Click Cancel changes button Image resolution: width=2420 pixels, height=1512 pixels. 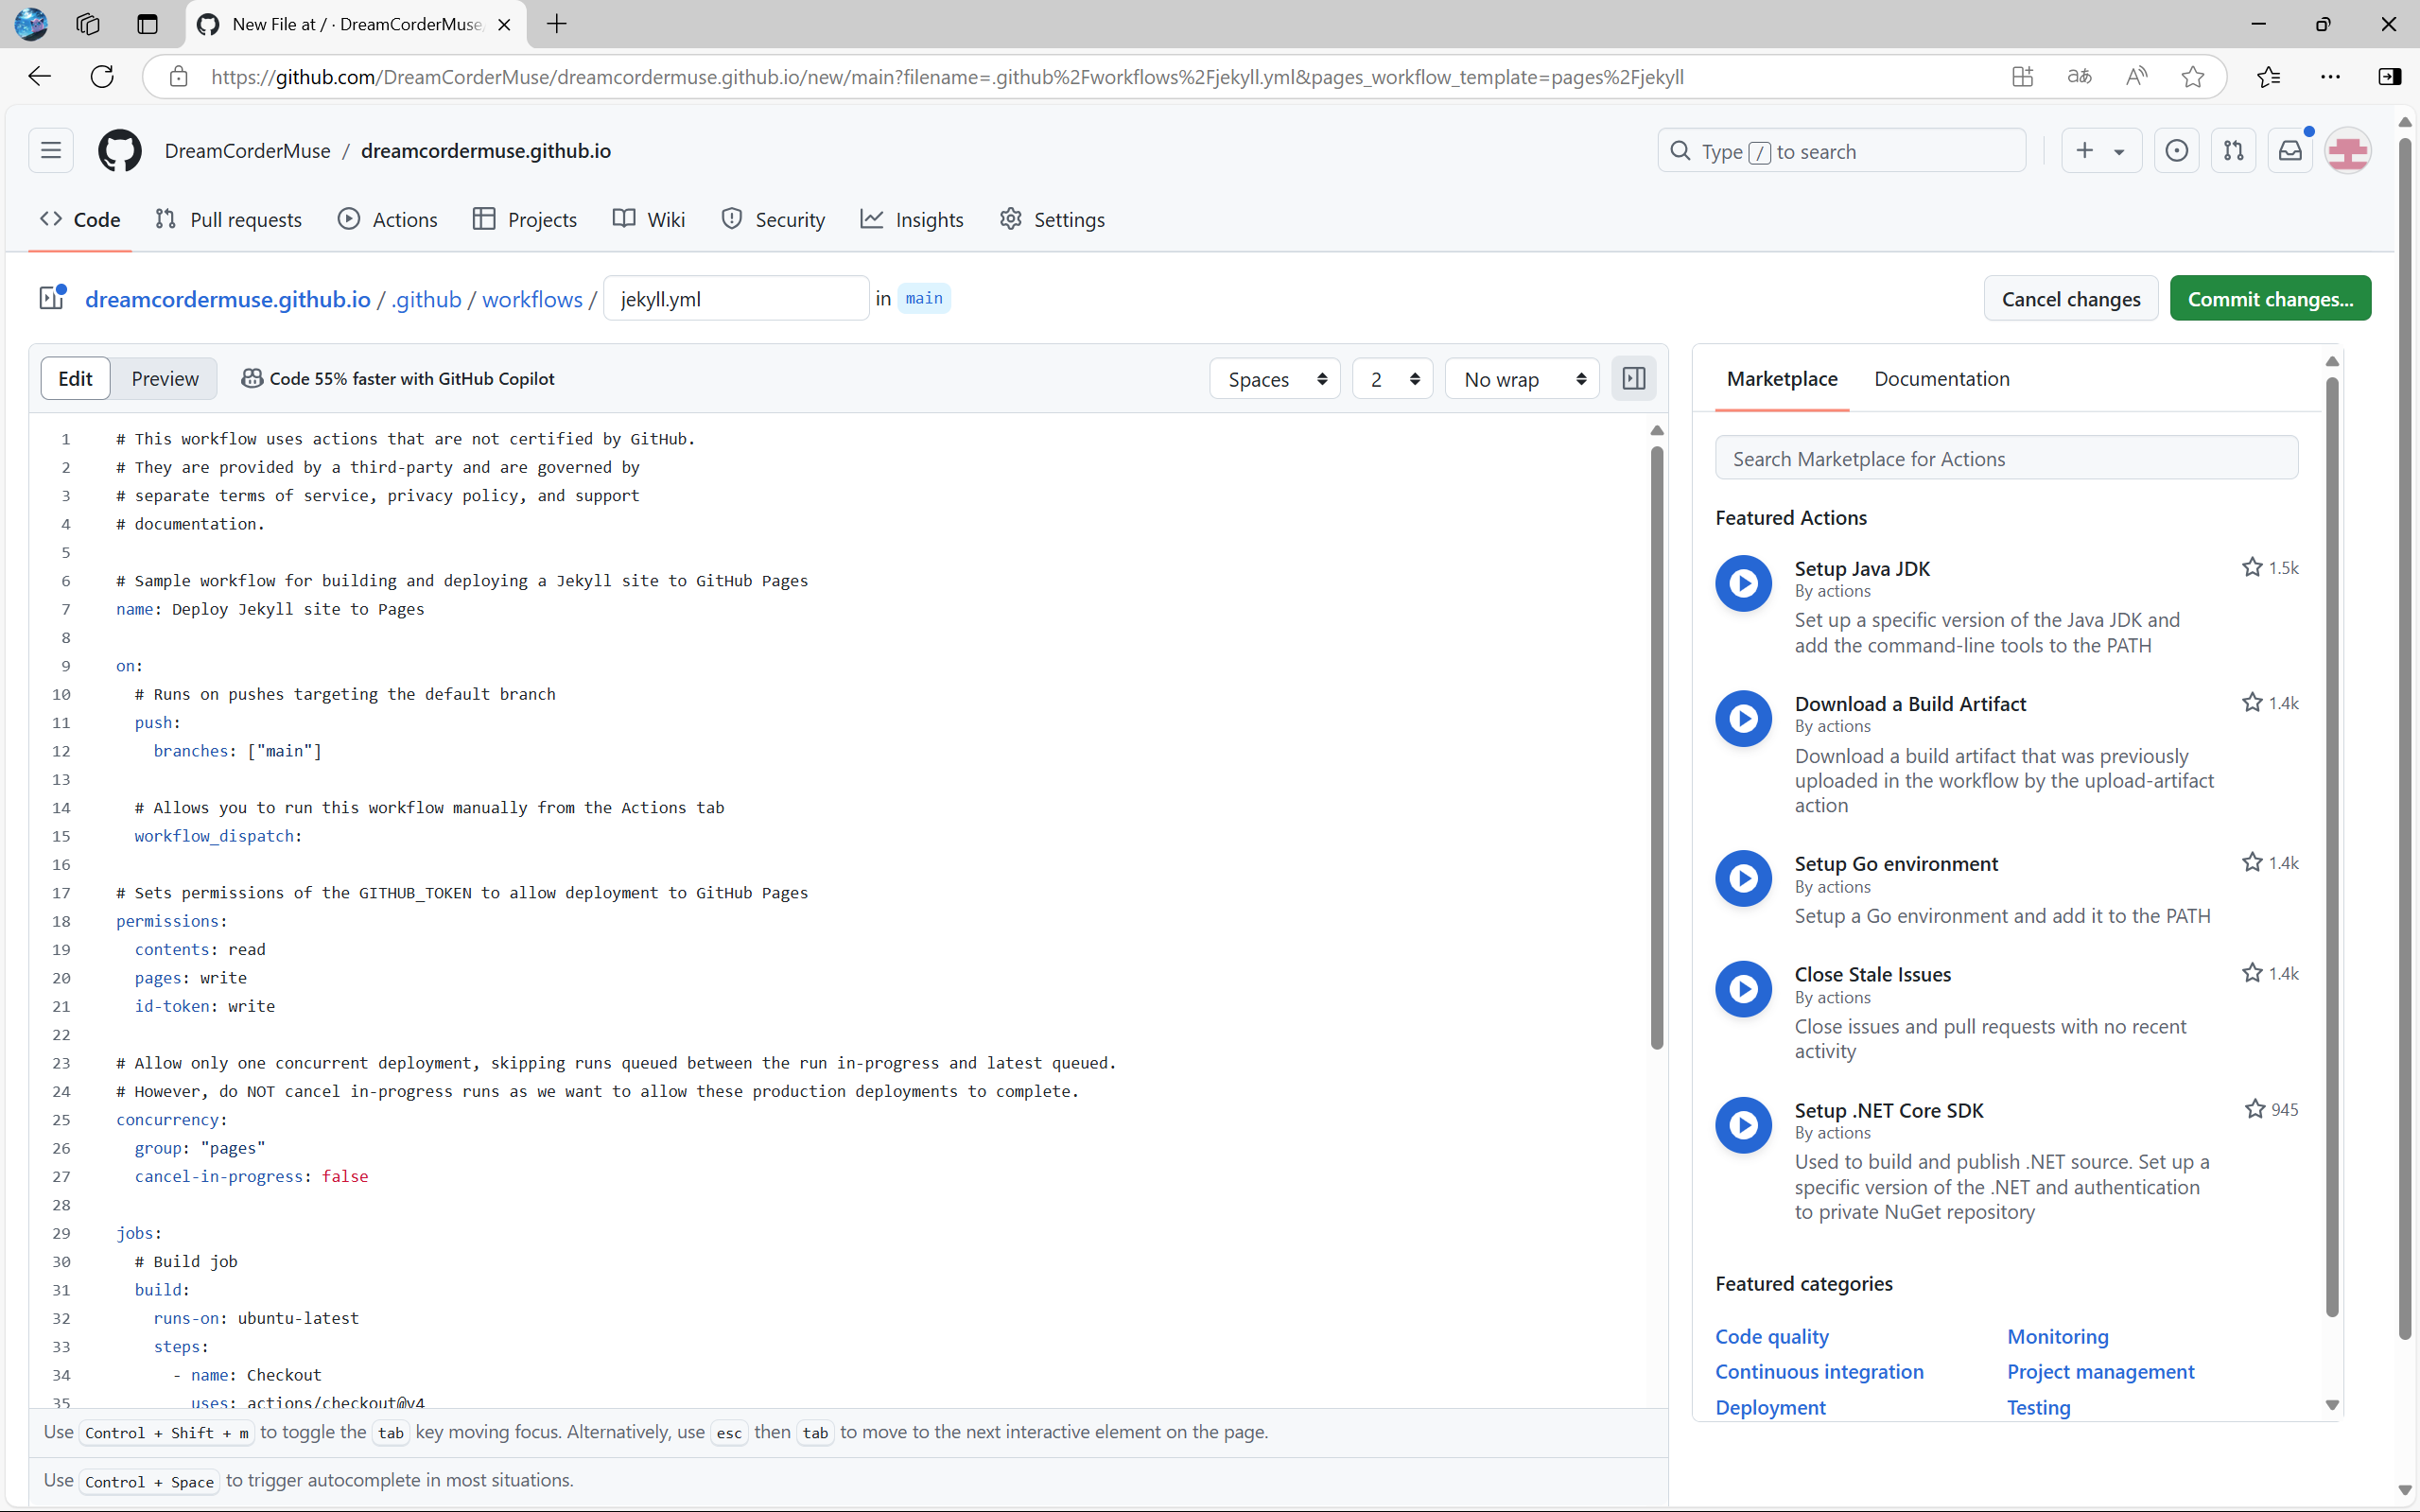pos(2071,298)
